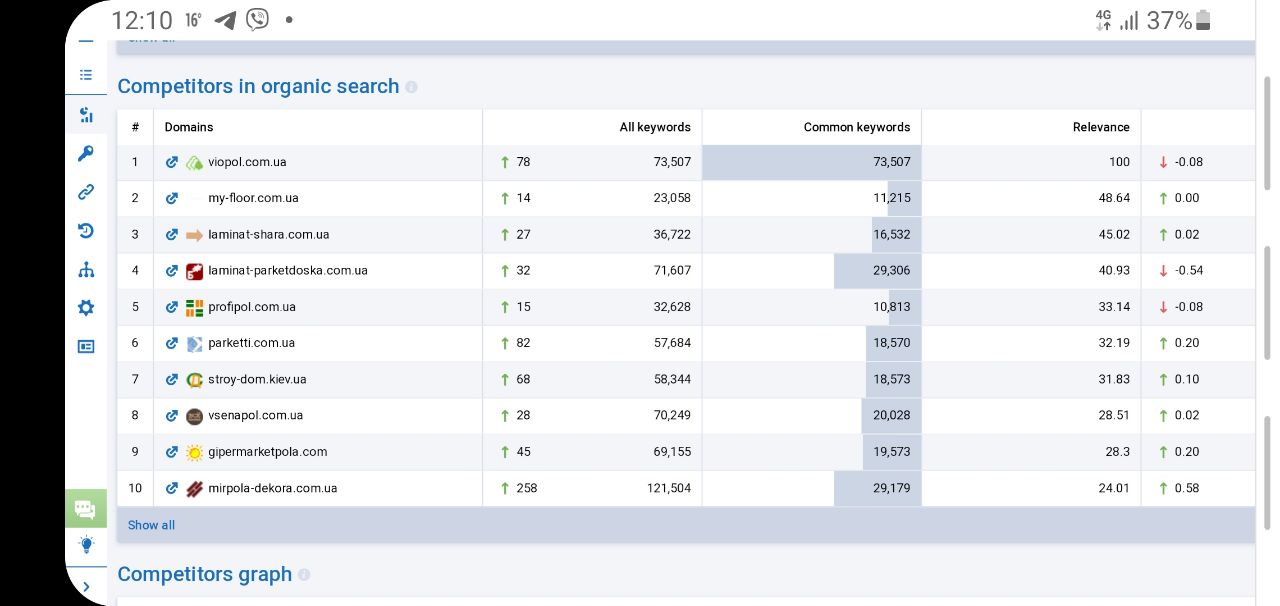
Task: Open laminat-parketdoska.com.ua domain link
Action: [x=288, y=271]
